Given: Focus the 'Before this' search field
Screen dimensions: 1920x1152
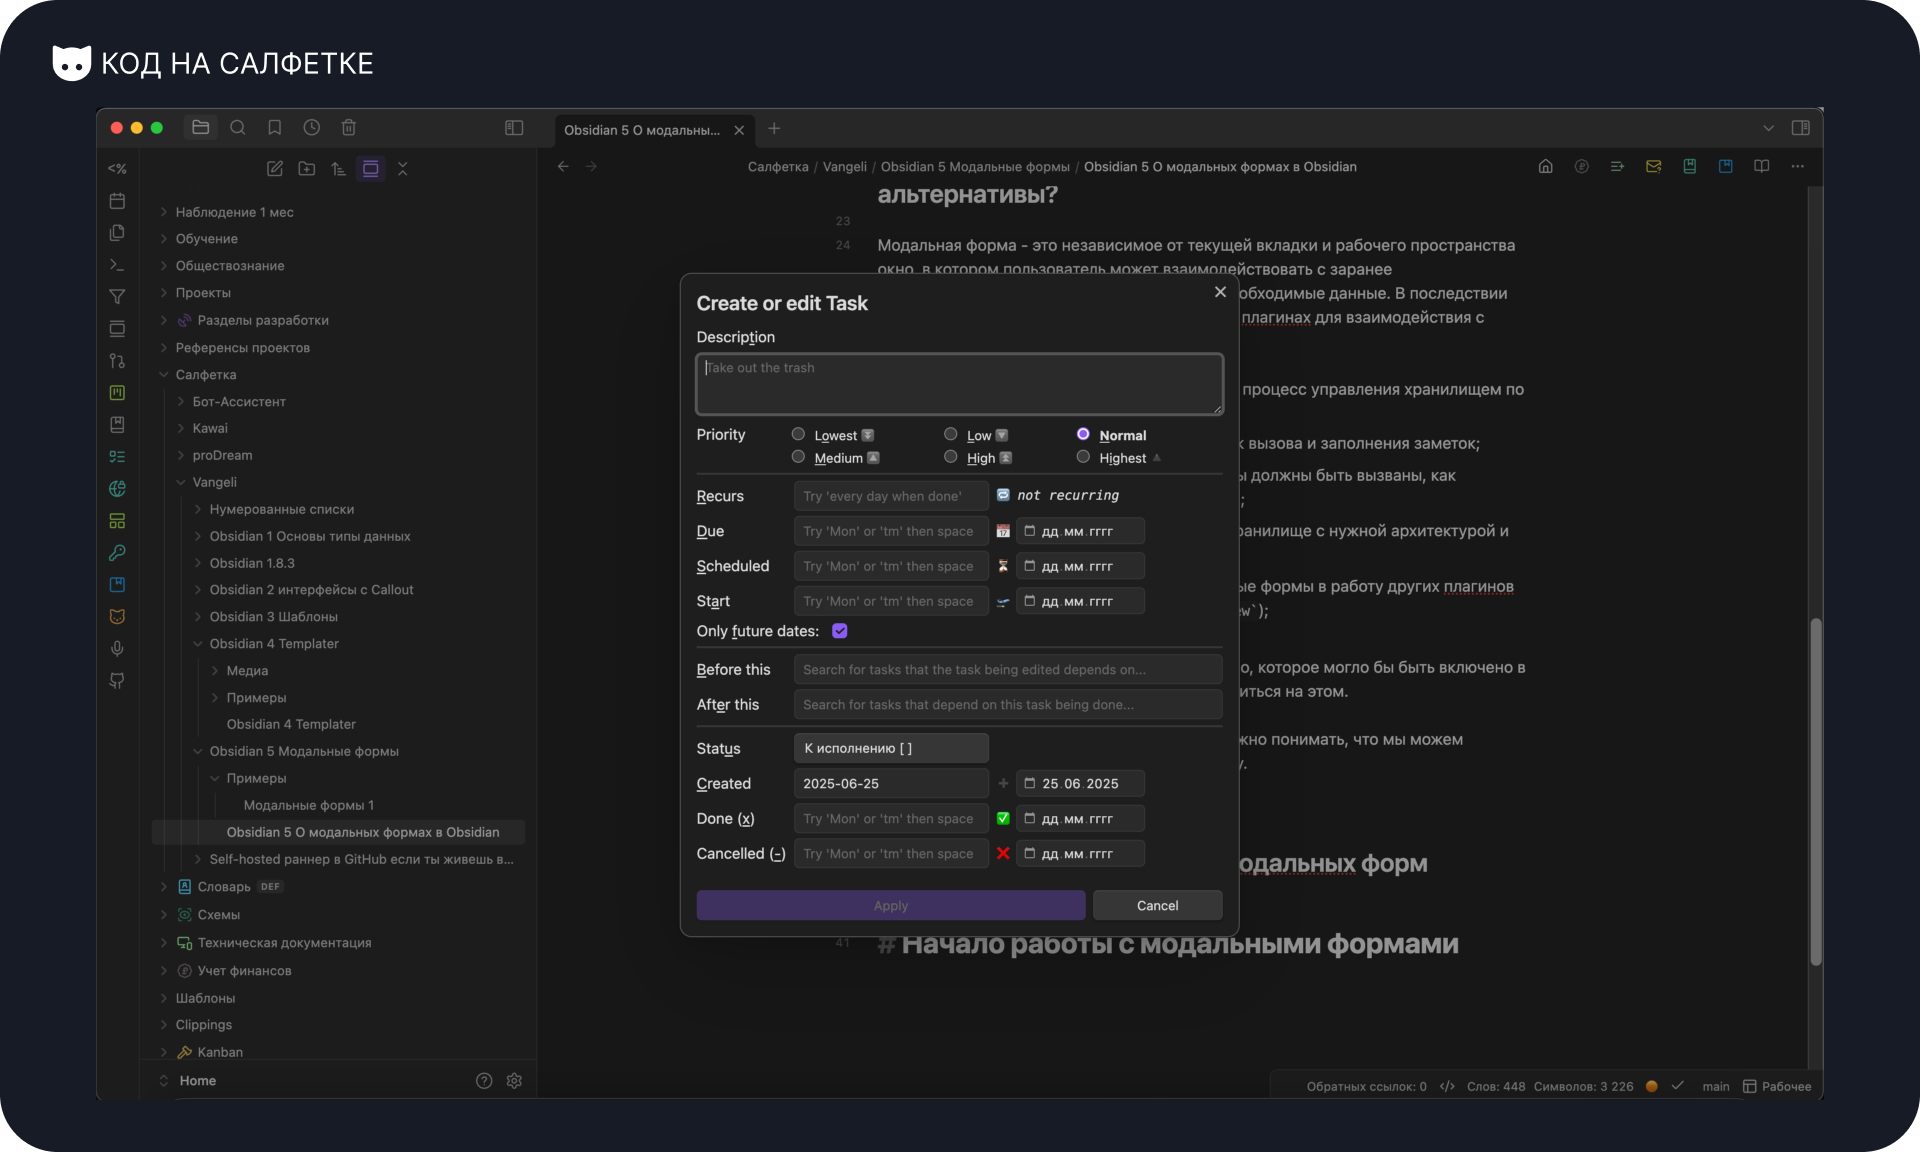Looking at the screenshot, I should pos(1008,670).
